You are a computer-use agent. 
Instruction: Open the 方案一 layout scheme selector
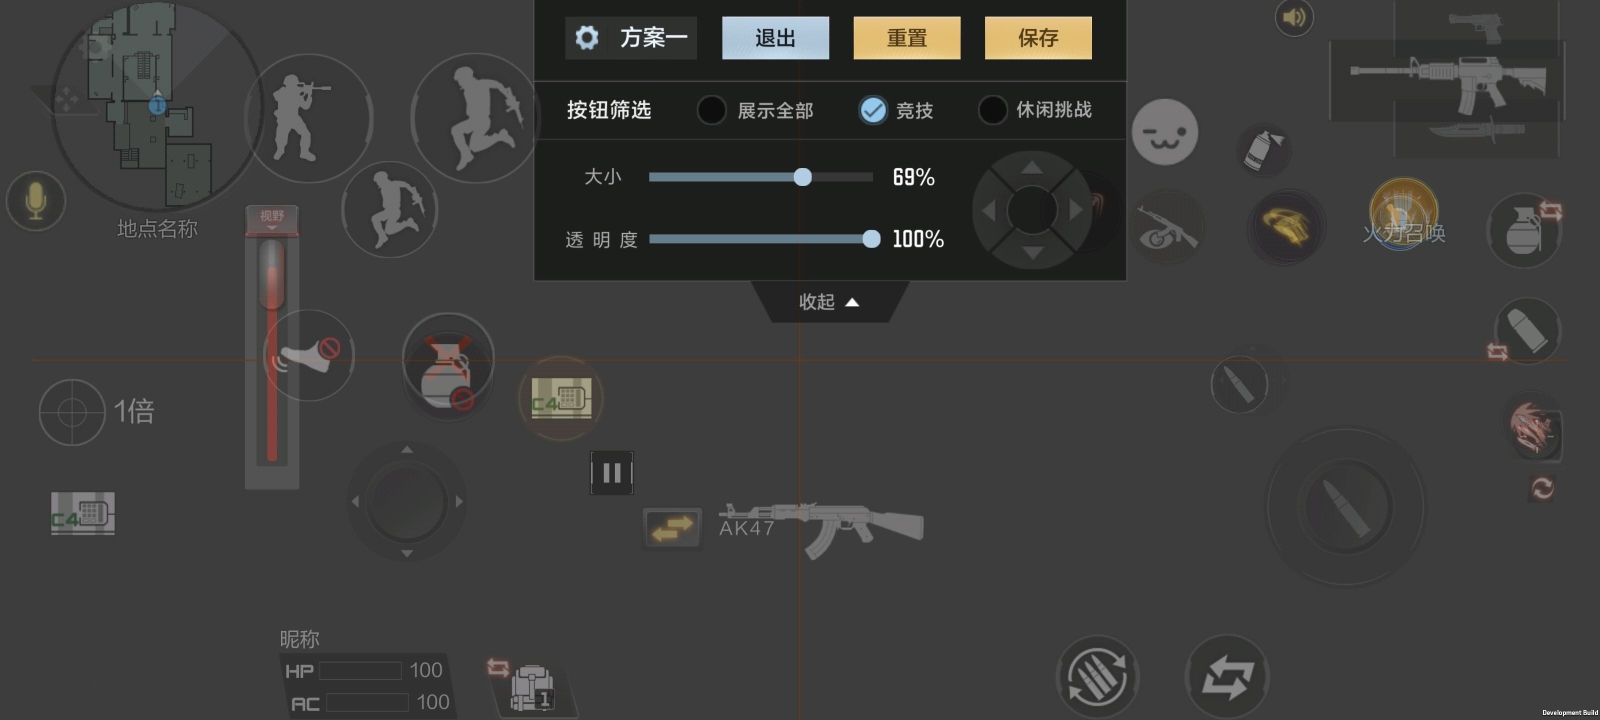pos(631,38)
